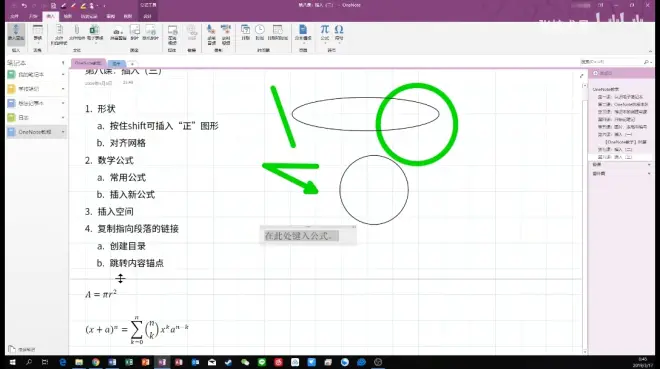Insert the current time with clock icon
The width and height of the screenshot is (660, 369).
(260, 32)
